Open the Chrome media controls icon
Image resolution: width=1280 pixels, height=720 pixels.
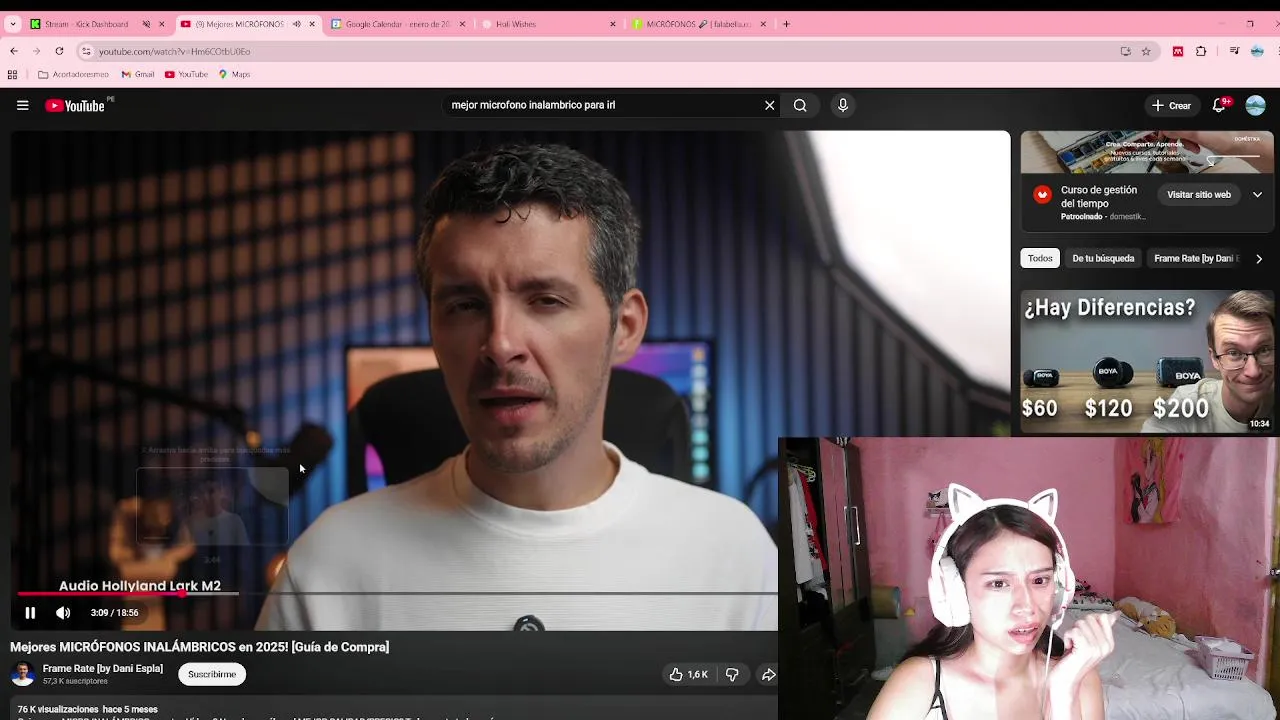[1235, 51]
